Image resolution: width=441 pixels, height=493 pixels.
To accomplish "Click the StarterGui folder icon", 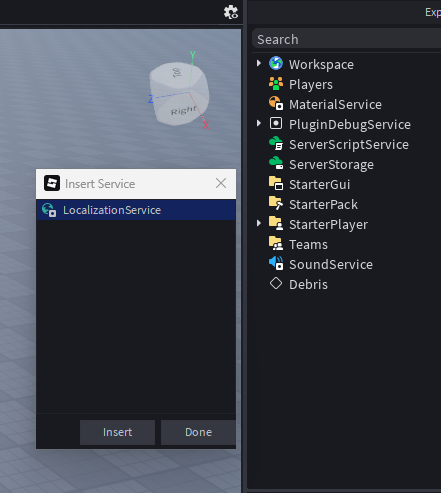I will tap(276, 183).
